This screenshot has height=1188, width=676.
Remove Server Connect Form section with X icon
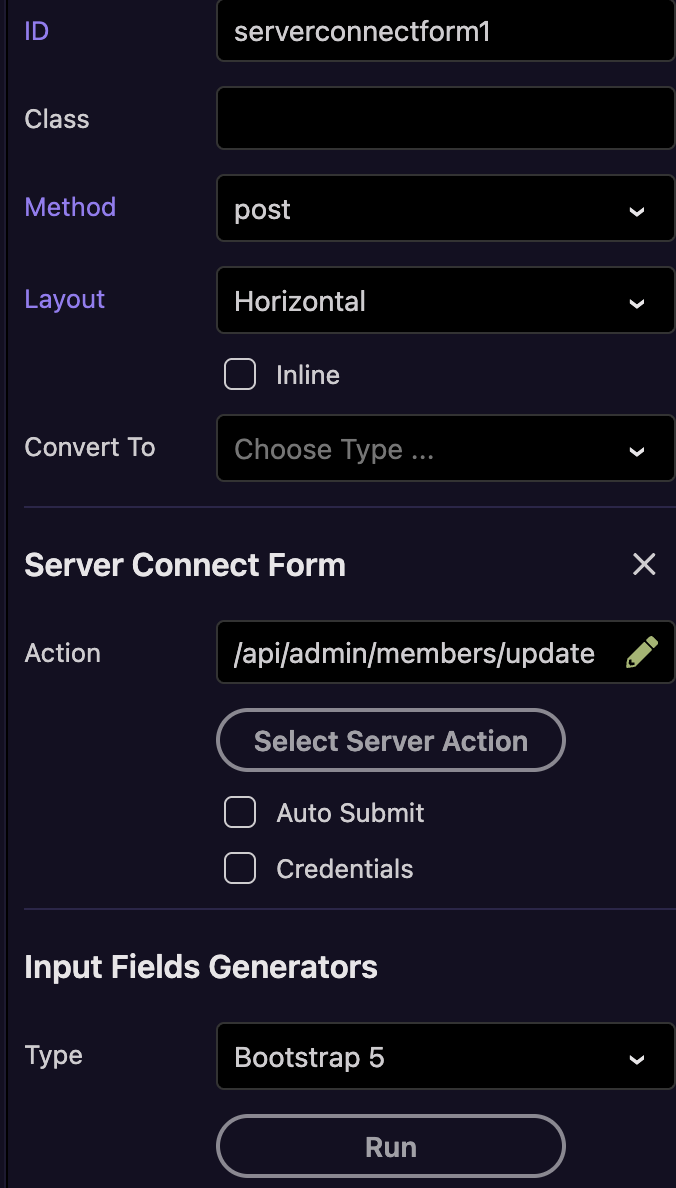pyautogui.click(x=644, y=565)
